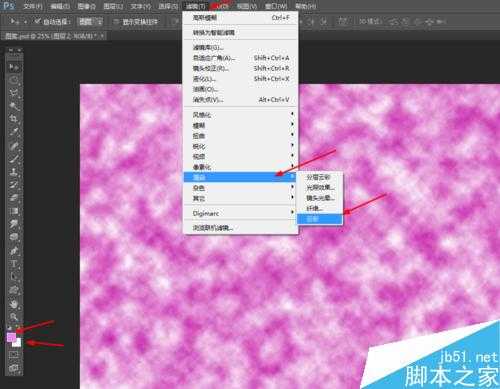Choose 镜头光晕... in the render submenu
The image size is (500, 389).
point(320,198)
